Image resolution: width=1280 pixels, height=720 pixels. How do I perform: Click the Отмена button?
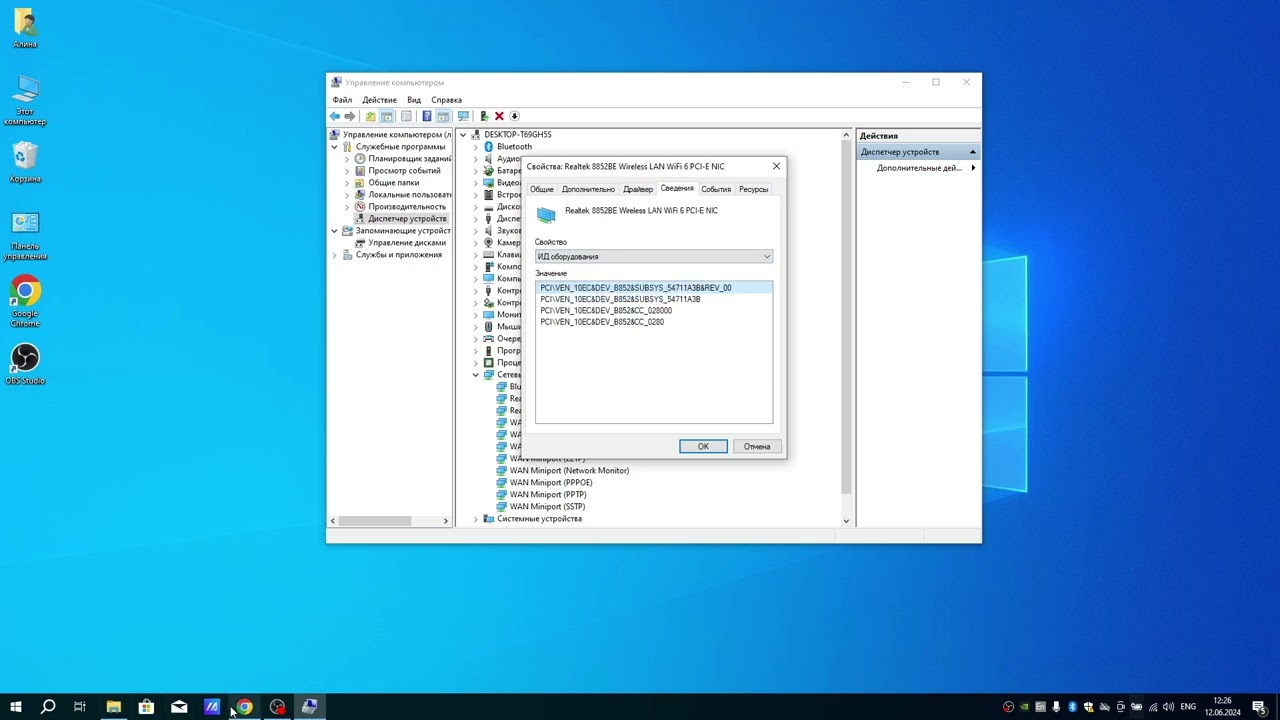tap(757, 446)
